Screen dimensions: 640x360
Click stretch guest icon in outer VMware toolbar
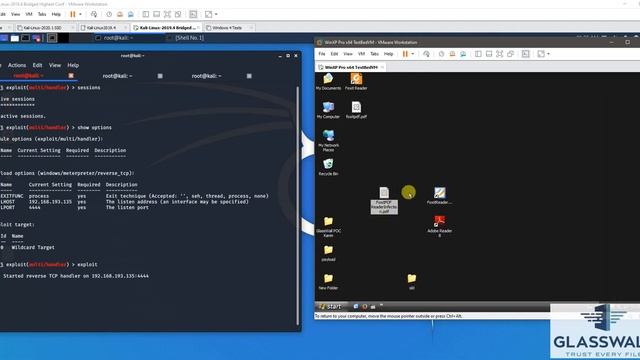click(209, 14)
